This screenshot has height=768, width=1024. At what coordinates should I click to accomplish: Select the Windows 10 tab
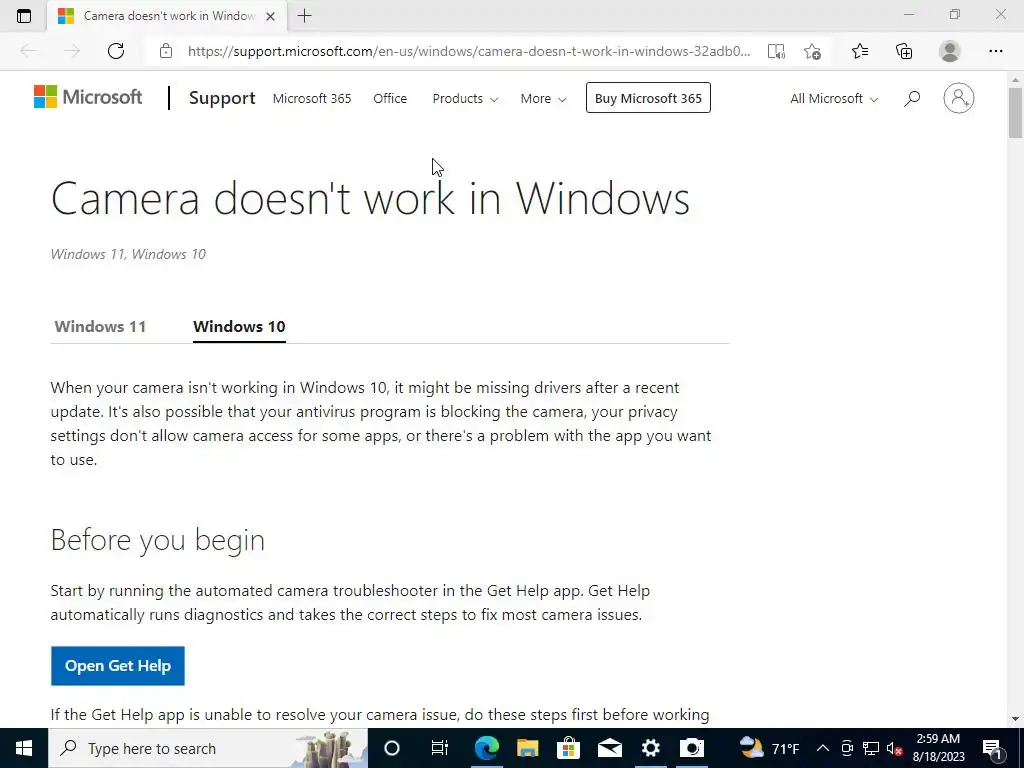click(239, 327)
